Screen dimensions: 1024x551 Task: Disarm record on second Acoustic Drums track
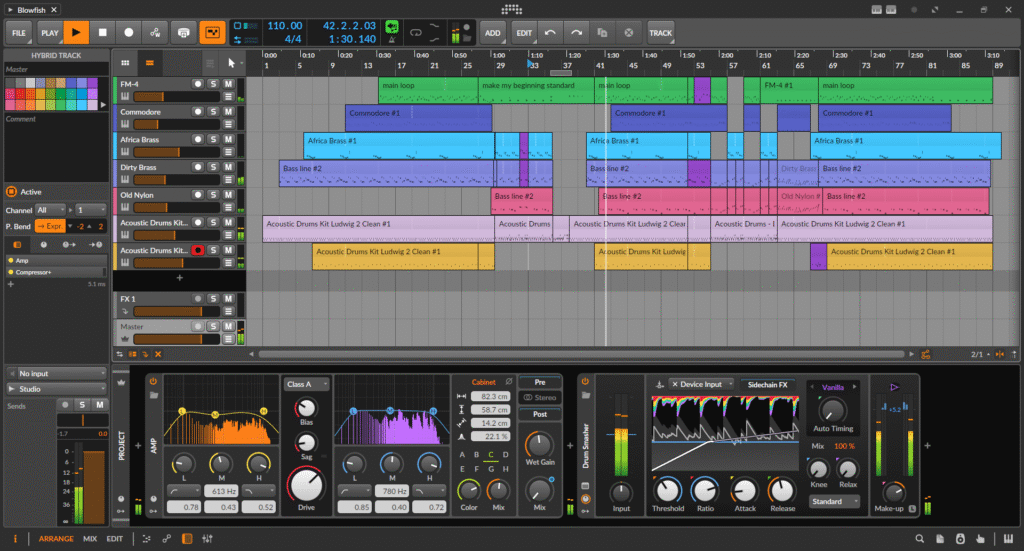(x=198, y=250)
